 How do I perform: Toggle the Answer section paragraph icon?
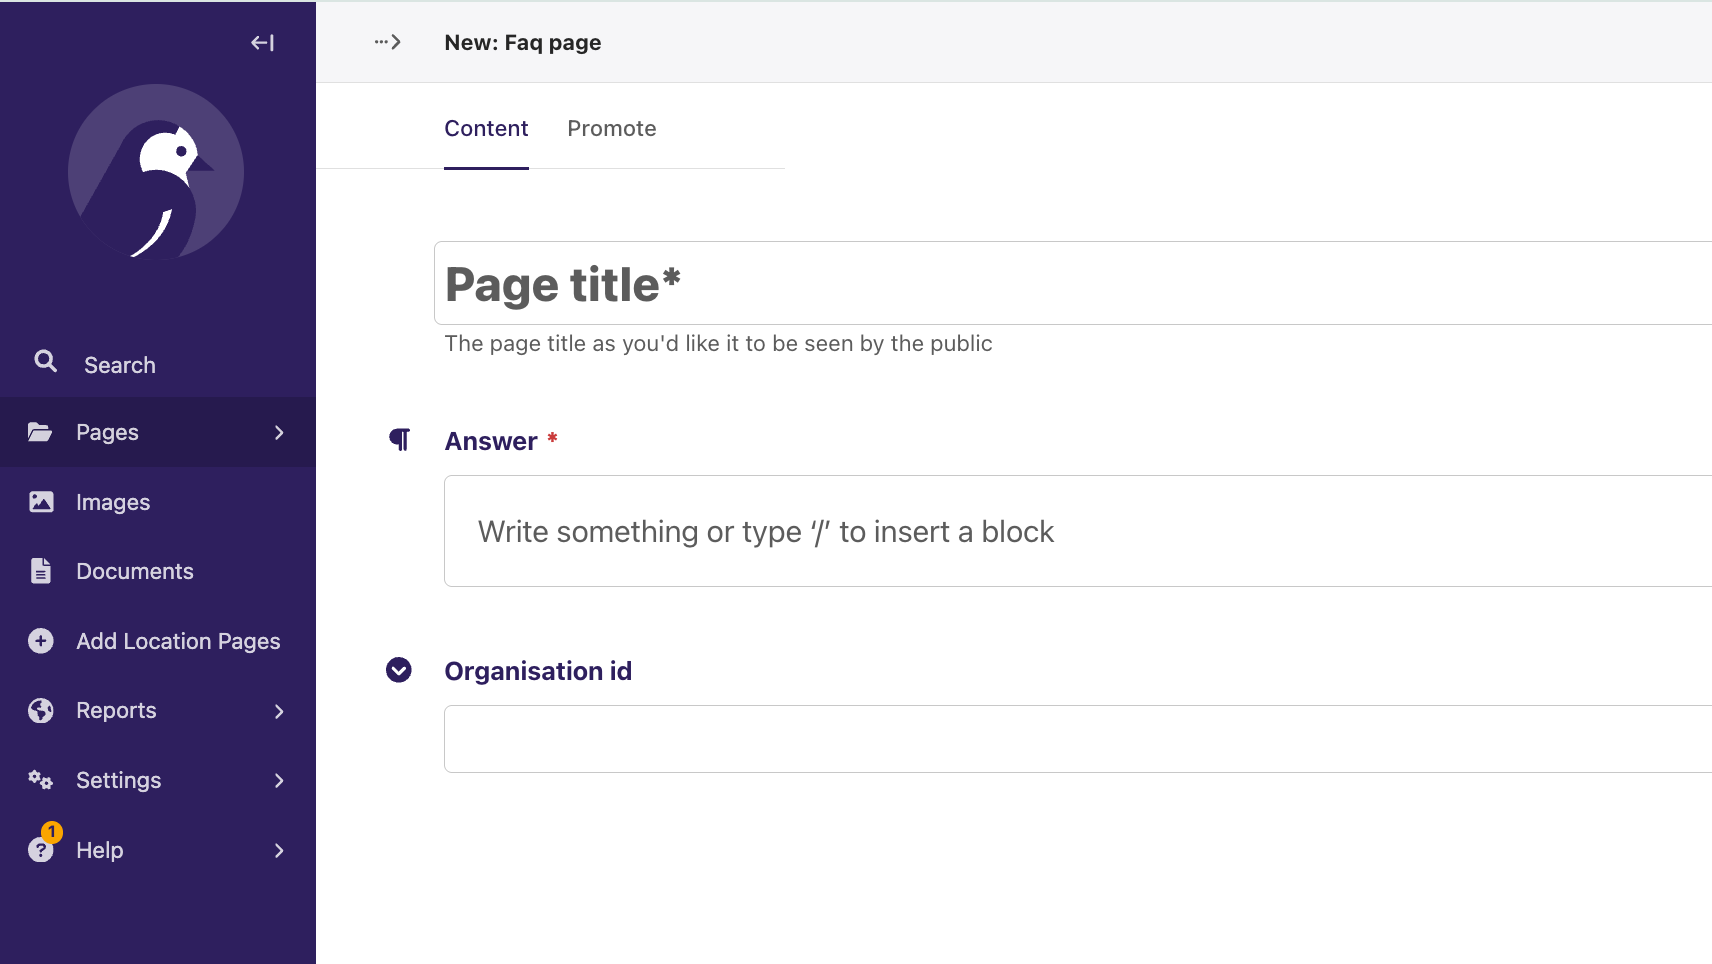(399, 440)
